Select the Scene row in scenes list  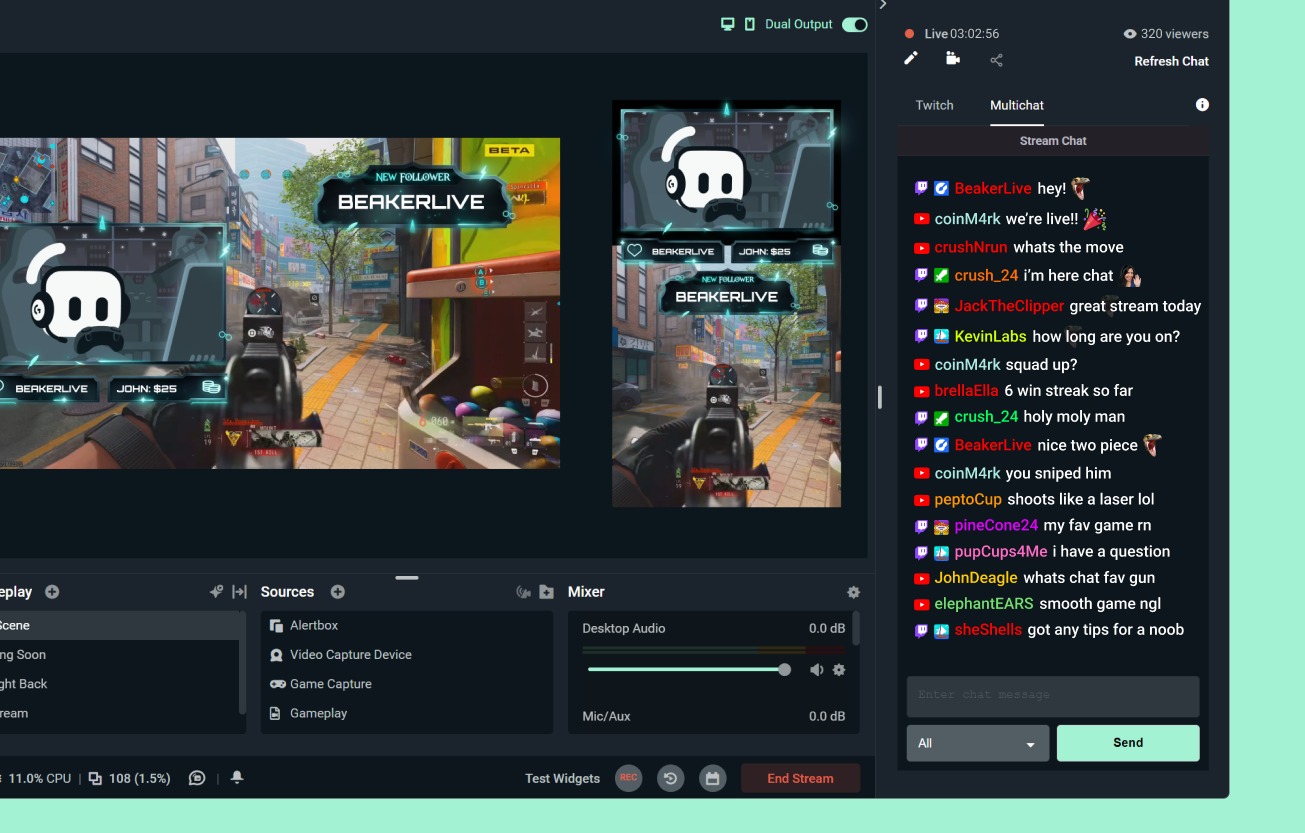coord(120,625)
